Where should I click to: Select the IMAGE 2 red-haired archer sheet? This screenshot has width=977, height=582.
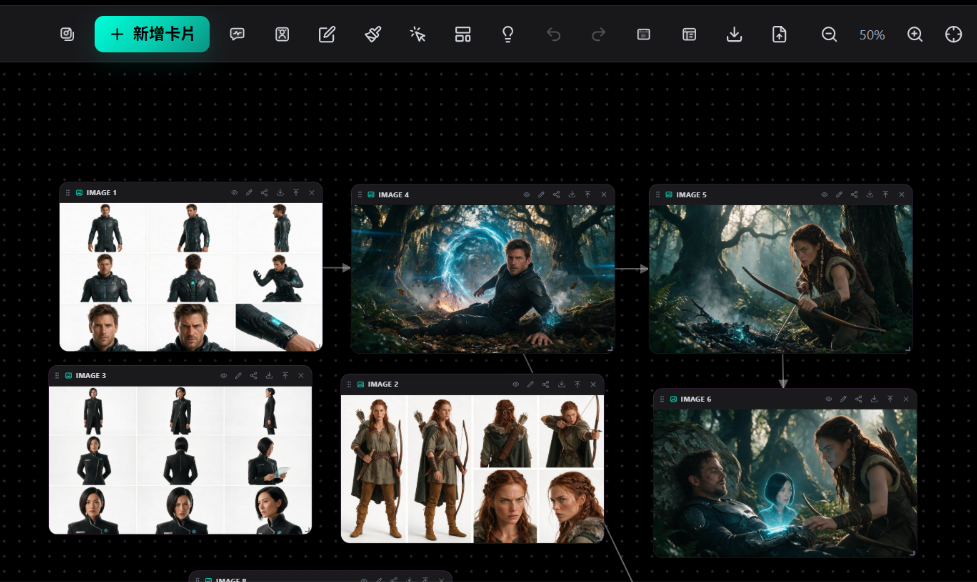pos(472,469)
